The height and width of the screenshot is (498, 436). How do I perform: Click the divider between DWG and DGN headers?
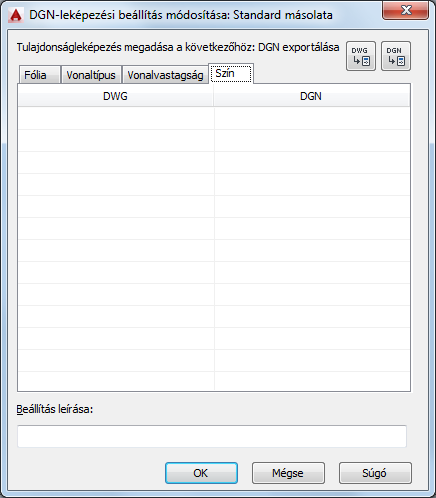(x=214, y=96)
